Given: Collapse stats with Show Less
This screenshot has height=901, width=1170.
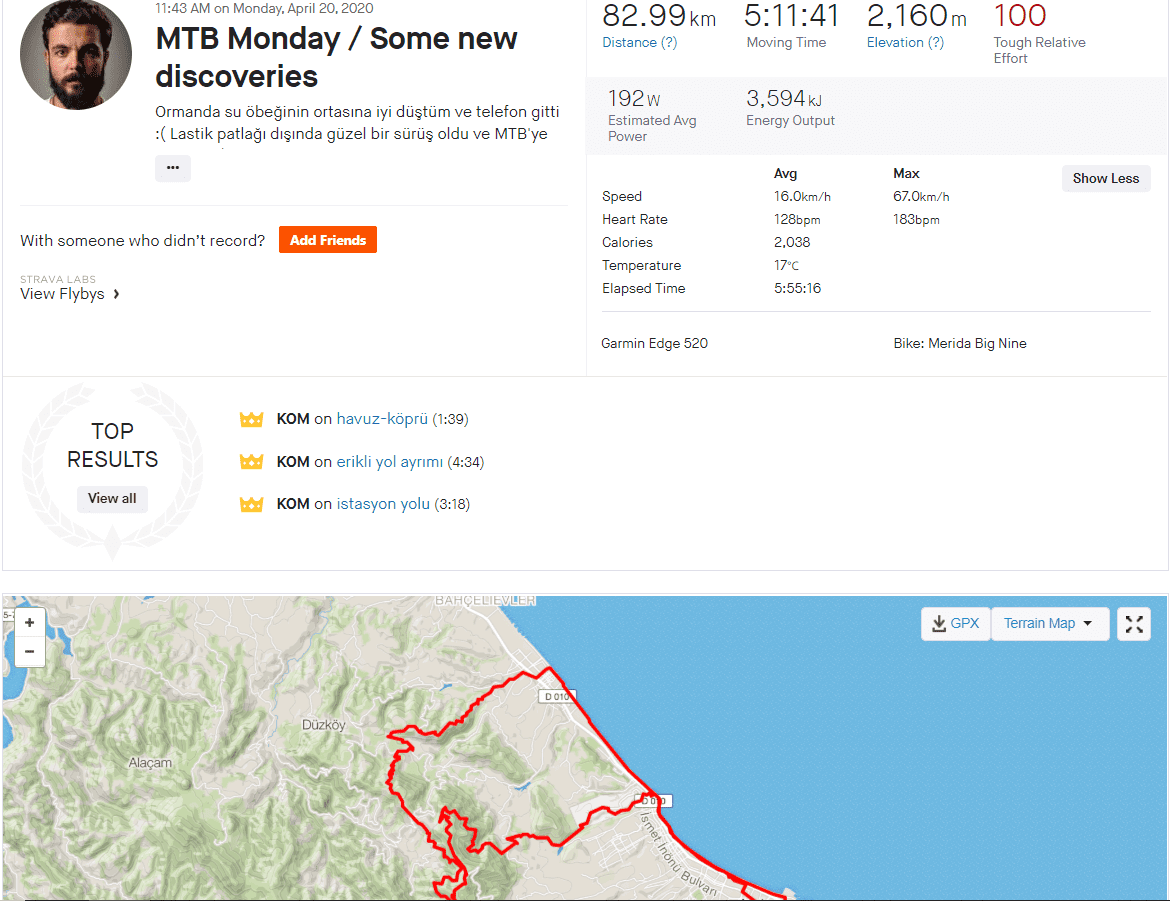Looking at the screenshot, I should point(1105,178).
